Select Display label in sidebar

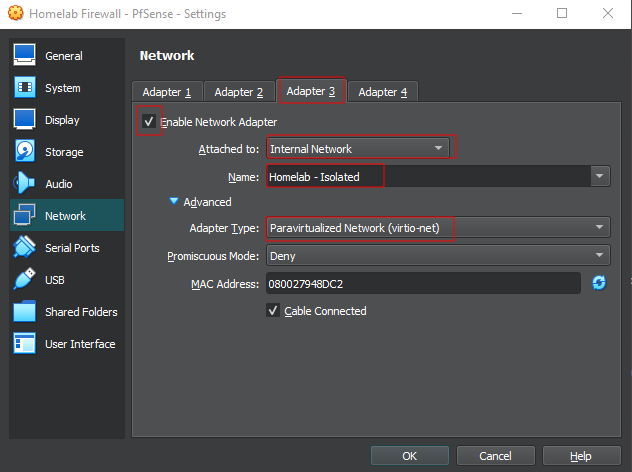(62, 120)
